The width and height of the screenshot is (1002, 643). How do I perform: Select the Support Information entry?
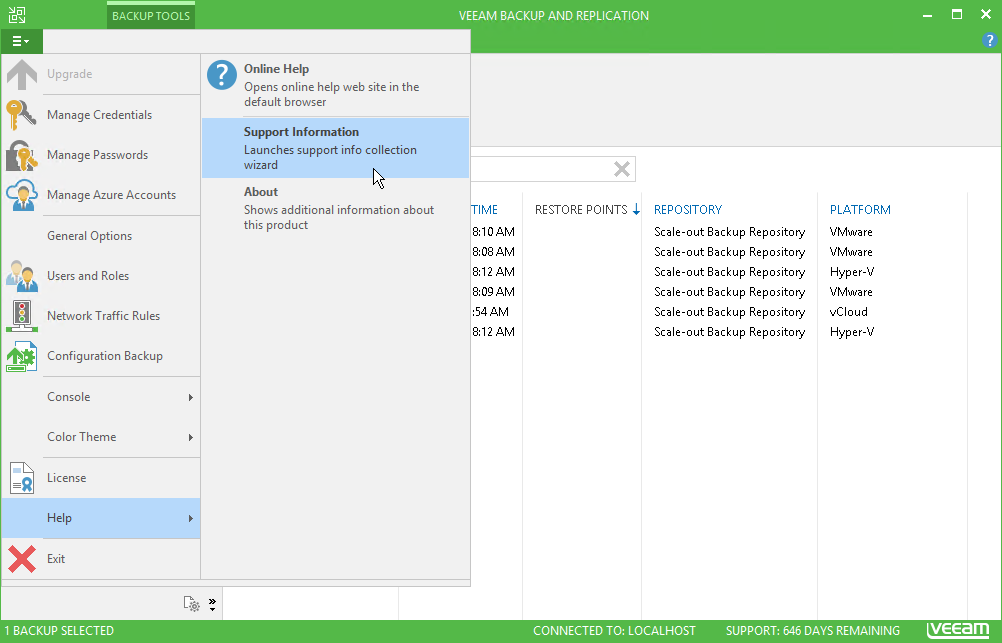335,148
